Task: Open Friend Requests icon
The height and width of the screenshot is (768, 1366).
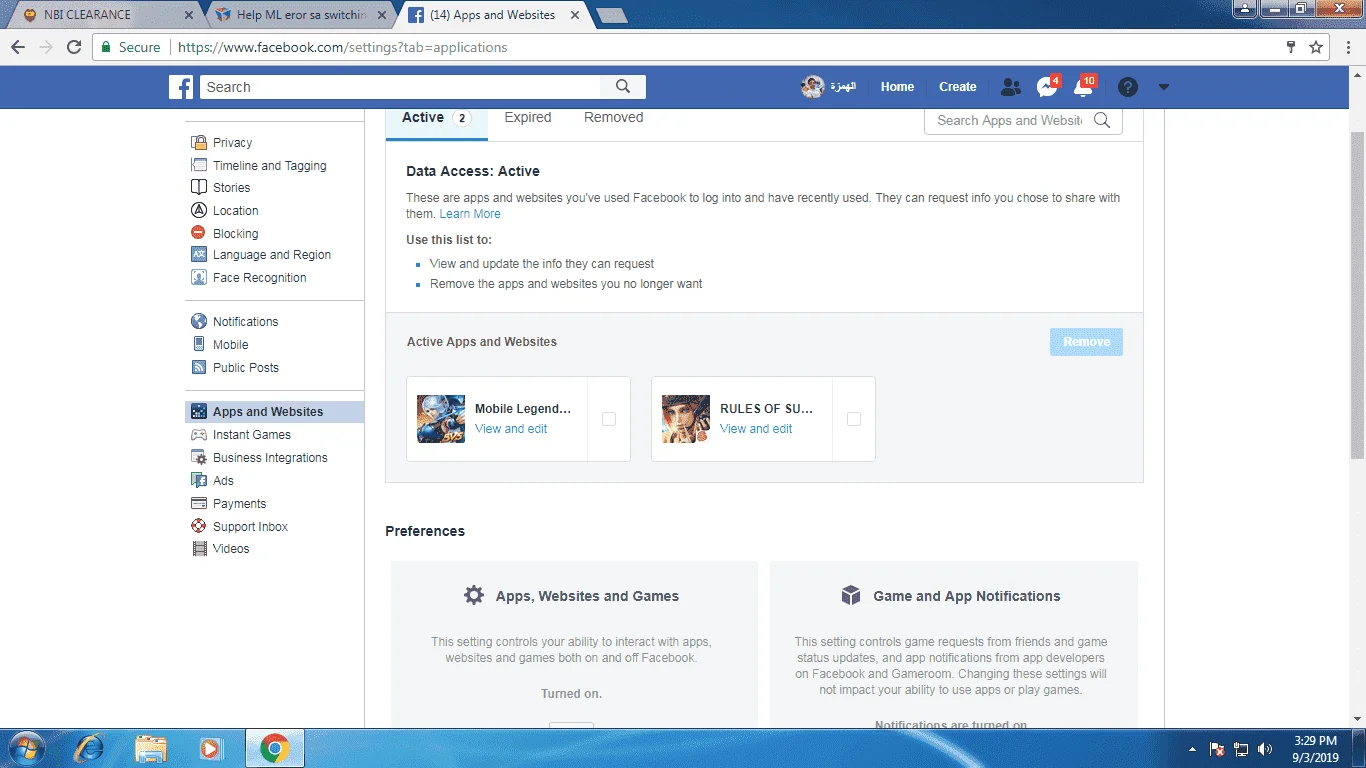Action: click(x=1011, y=87)
